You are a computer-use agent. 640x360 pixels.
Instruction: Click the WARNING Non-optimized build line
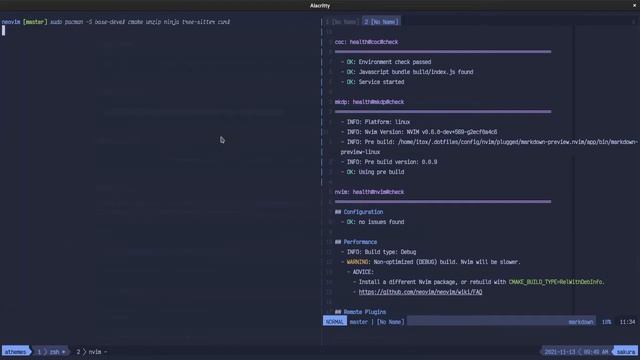(x=431, y=262)
